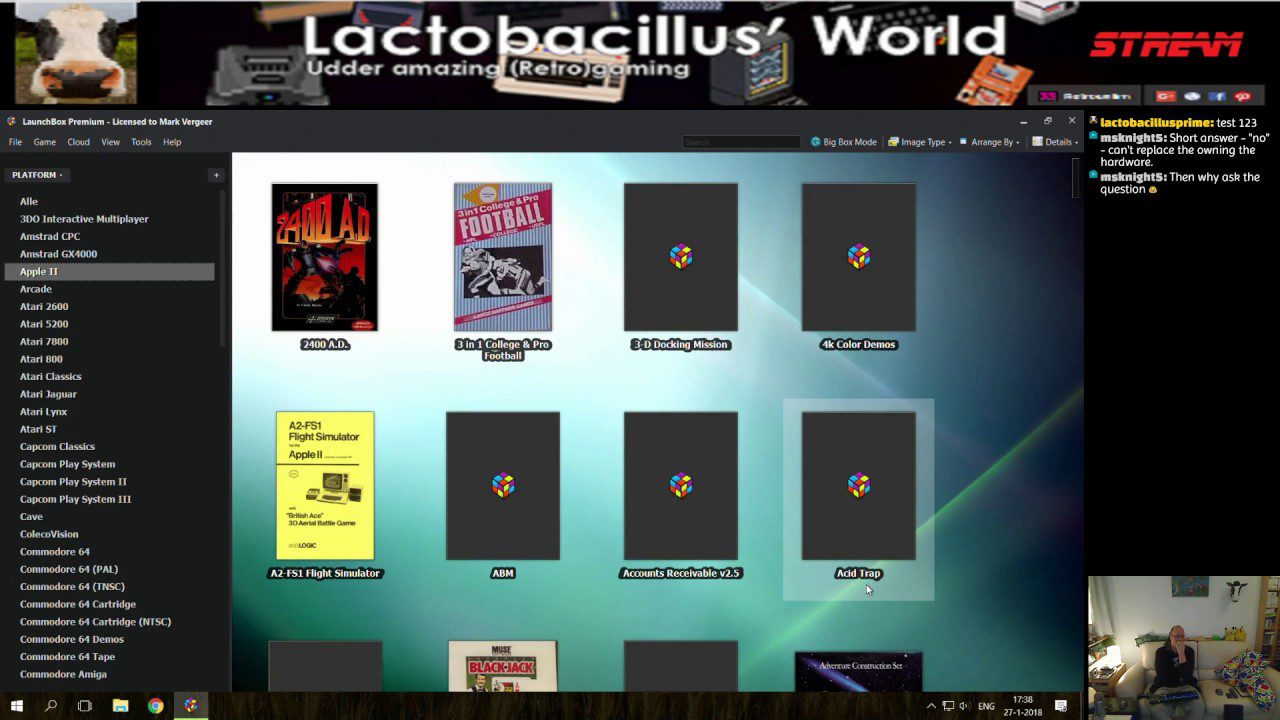This screenshot has width=1280, height=720.
Task: Select the A2-FS1 Flight Simulator cover
Action: tap(325, 486)
